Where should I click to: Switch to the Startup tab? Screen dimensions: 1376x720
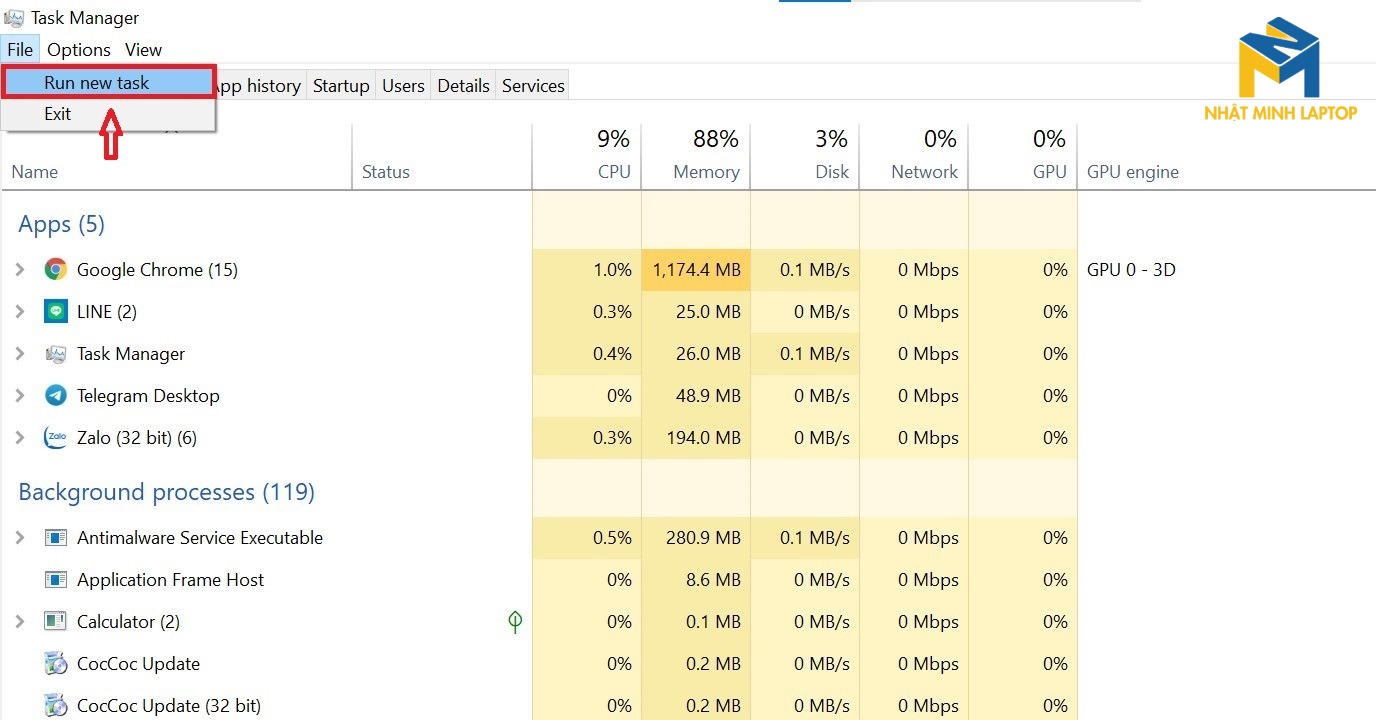(341, 86)
